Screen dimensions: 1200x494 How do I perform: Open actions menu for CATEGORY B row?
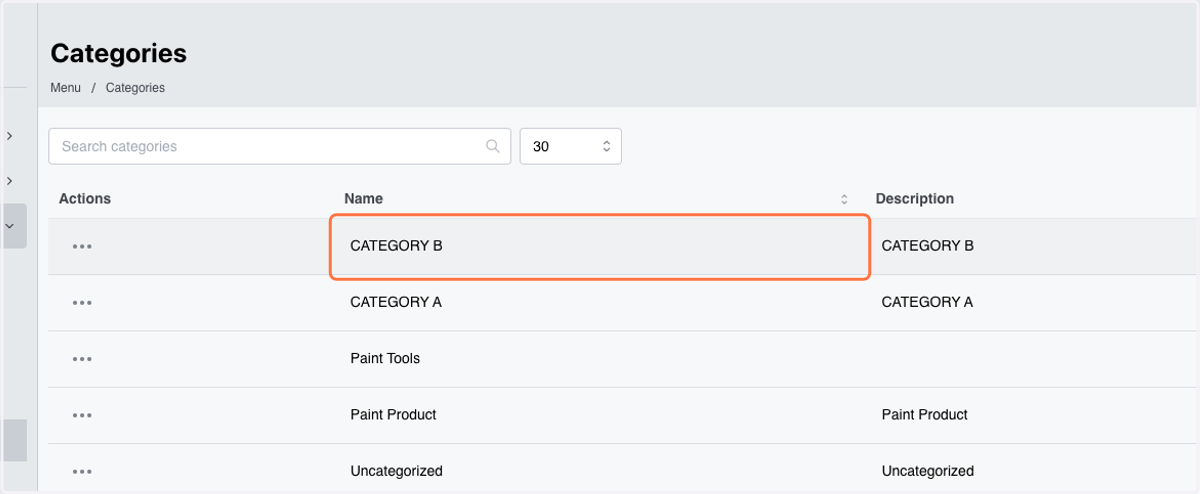click(x=82, y=246)
